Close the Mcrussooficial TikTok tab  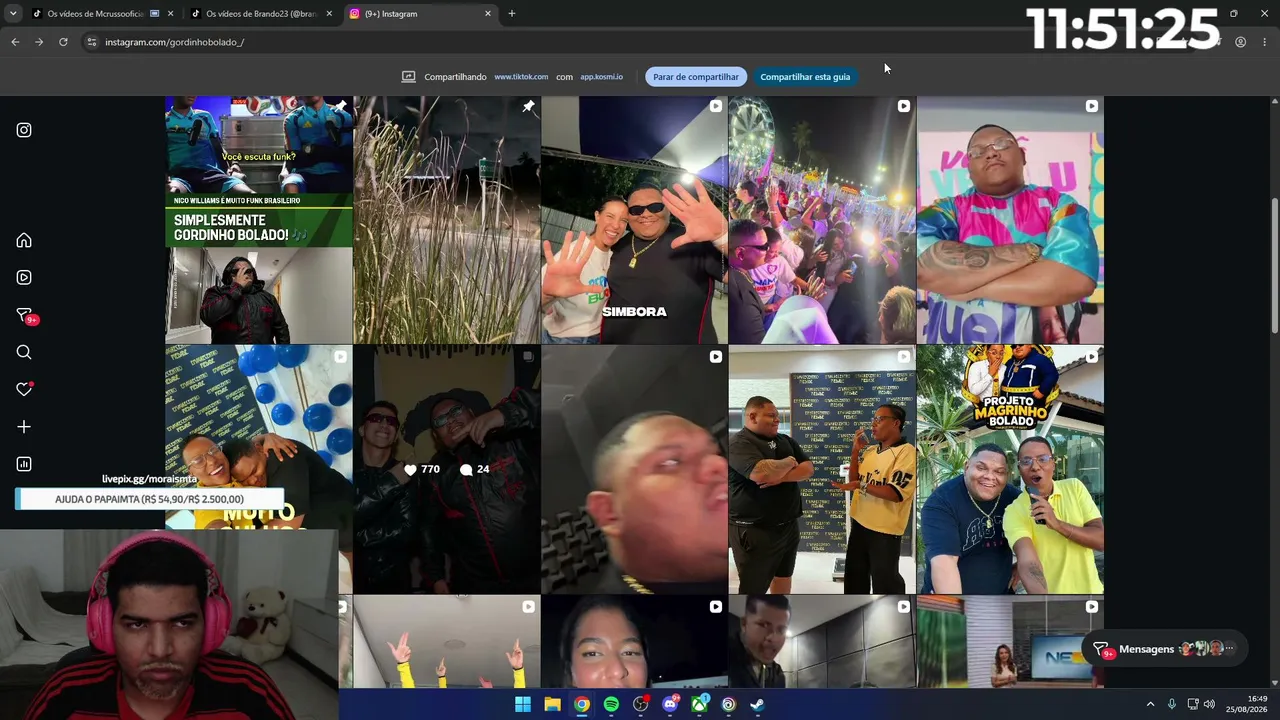(170, 14)
